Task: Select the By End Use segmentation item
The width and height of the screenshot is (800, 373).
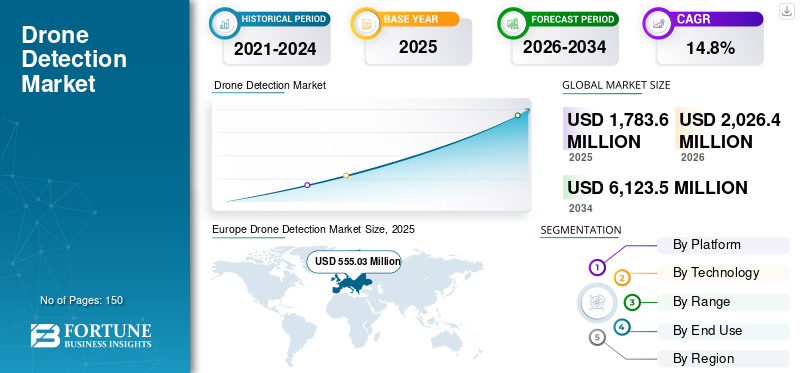Action: pyautogui.click(x=723, y=331)
